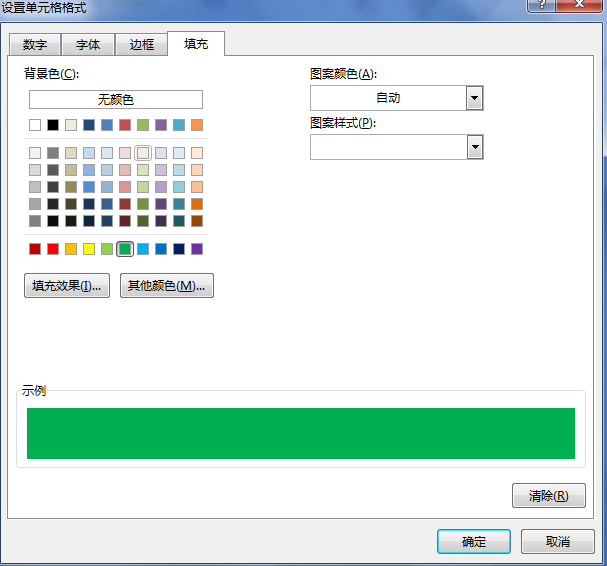
Task: Open 其他颜色 color options
Action: [x=166, y=286]
